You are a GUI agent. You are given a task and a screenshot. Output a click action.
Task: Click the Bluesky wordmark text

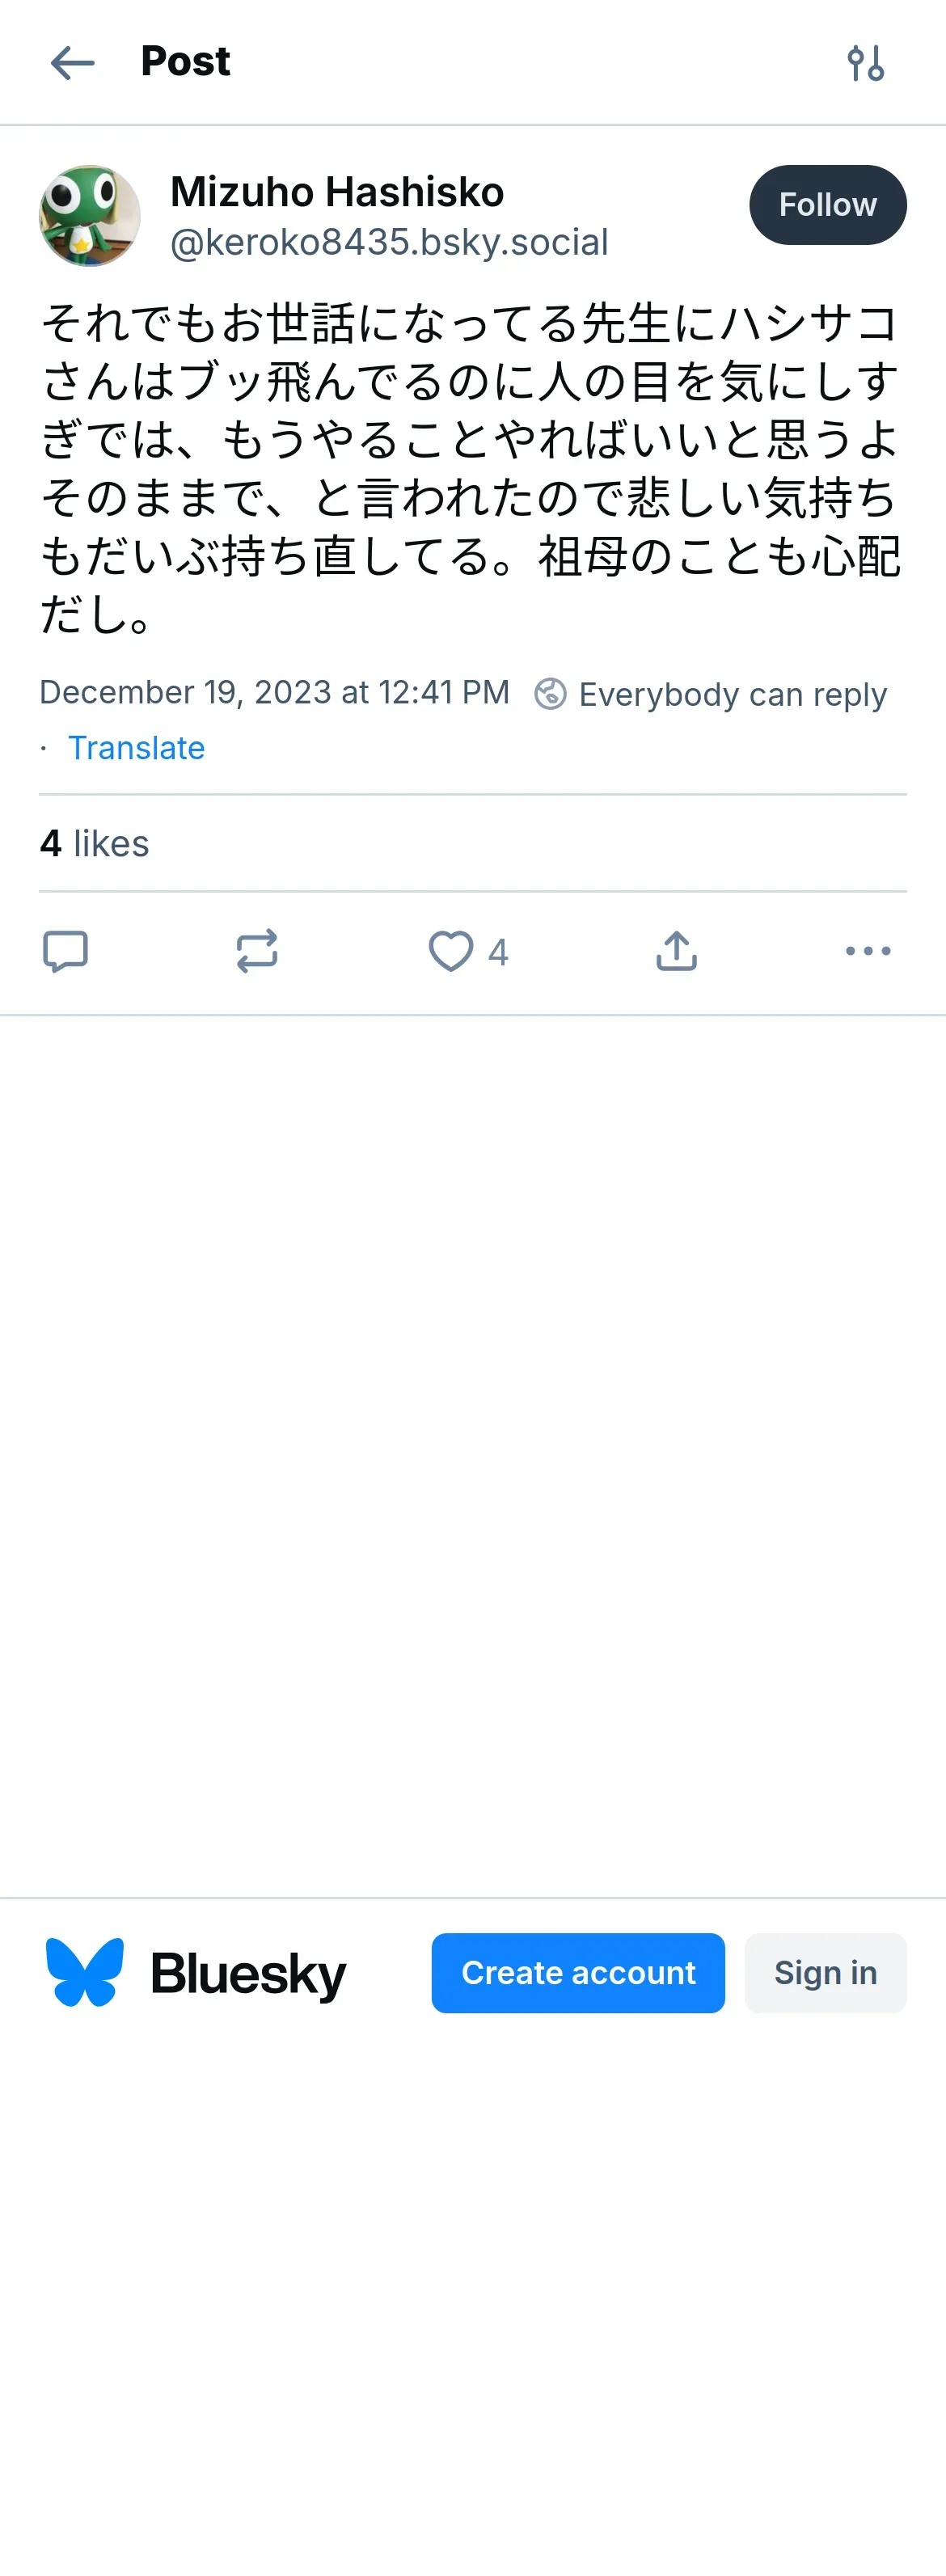[248, 1974]
